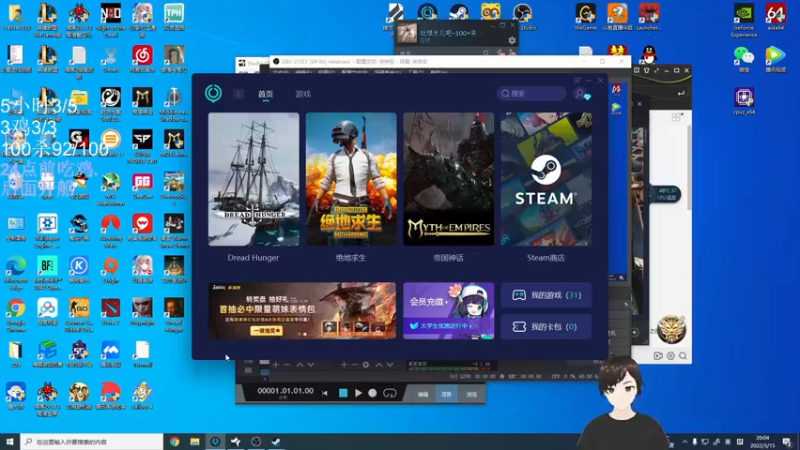Open the Microsoft Edge desktop icon
Screen dimensions: 800x450
16,273
